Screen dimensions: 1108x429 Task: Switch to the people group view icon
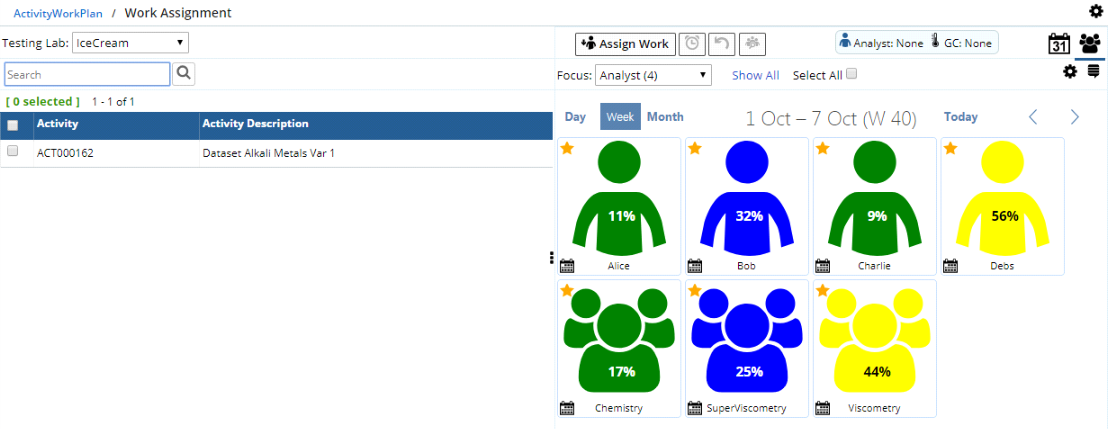[x=1090, y=44]
